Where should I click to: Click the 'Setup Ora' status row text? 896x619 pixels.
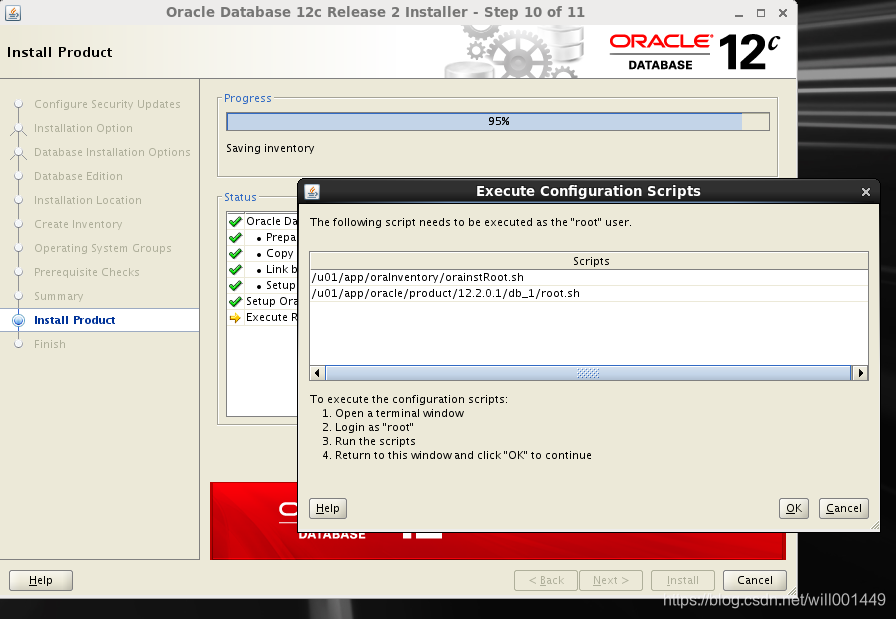click(271, 301)
